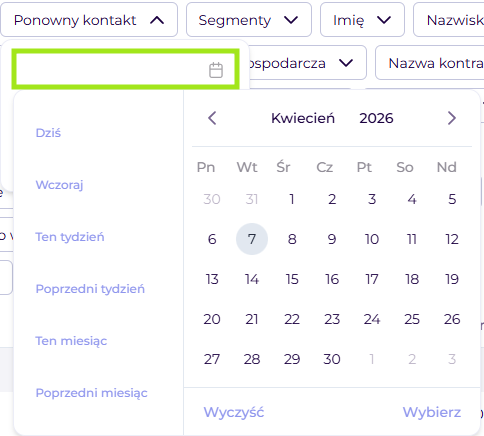Open the Imię filter dropdown
The image size is (484, 436).
(362, 20)
